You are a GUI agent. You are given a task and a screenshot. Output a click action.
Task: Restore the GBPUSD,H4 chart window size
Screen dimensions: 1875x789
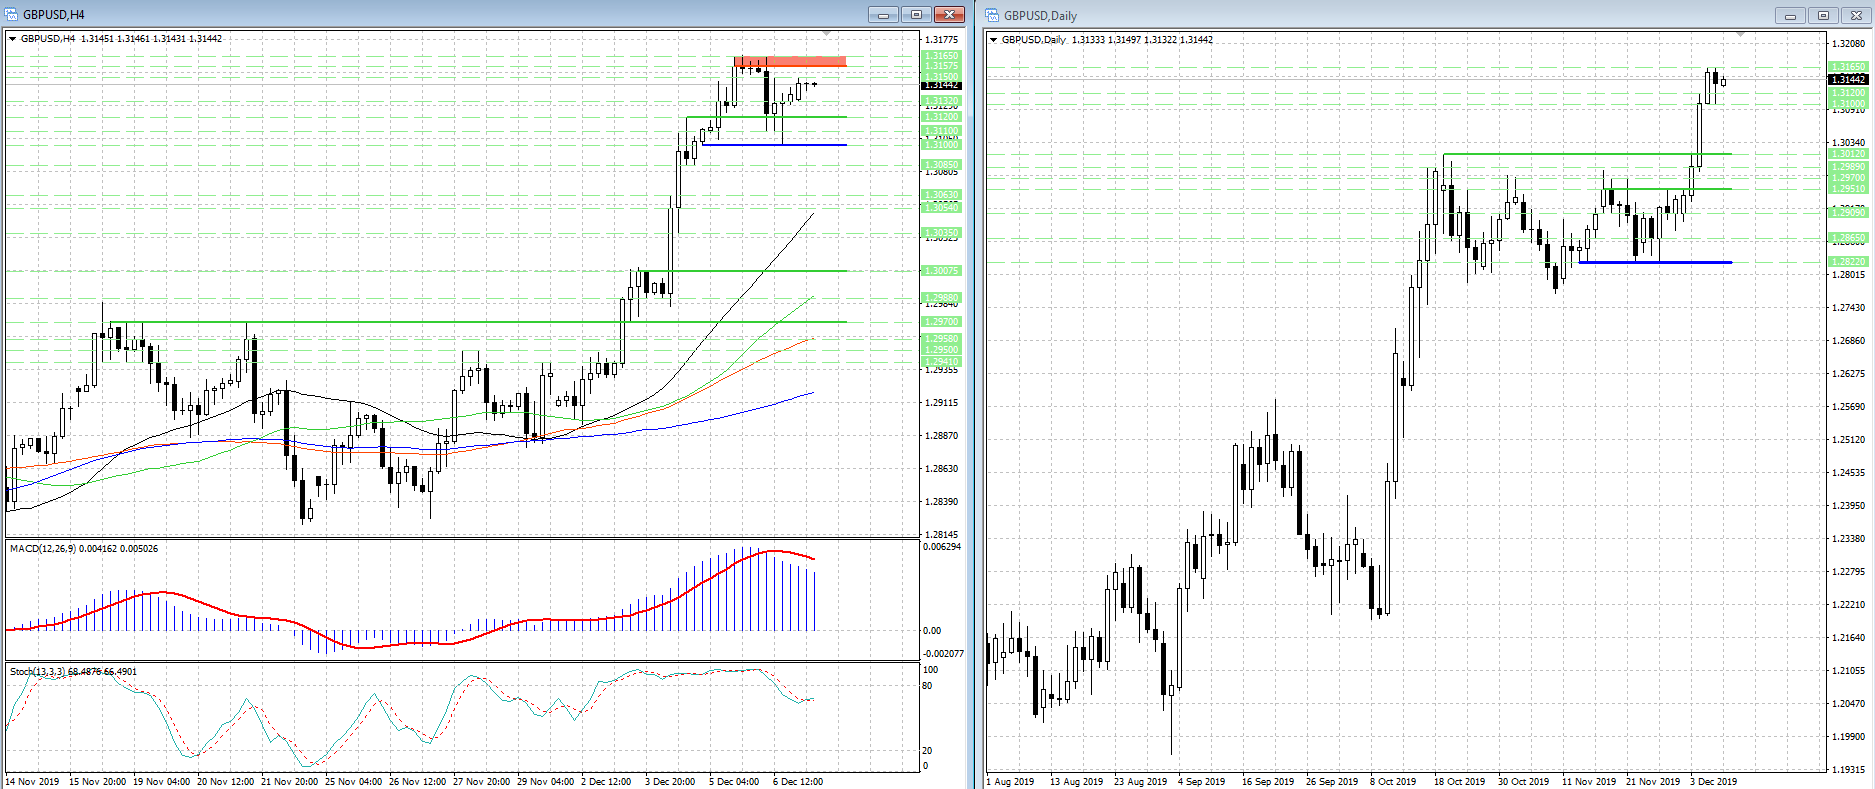pos(915,14)
